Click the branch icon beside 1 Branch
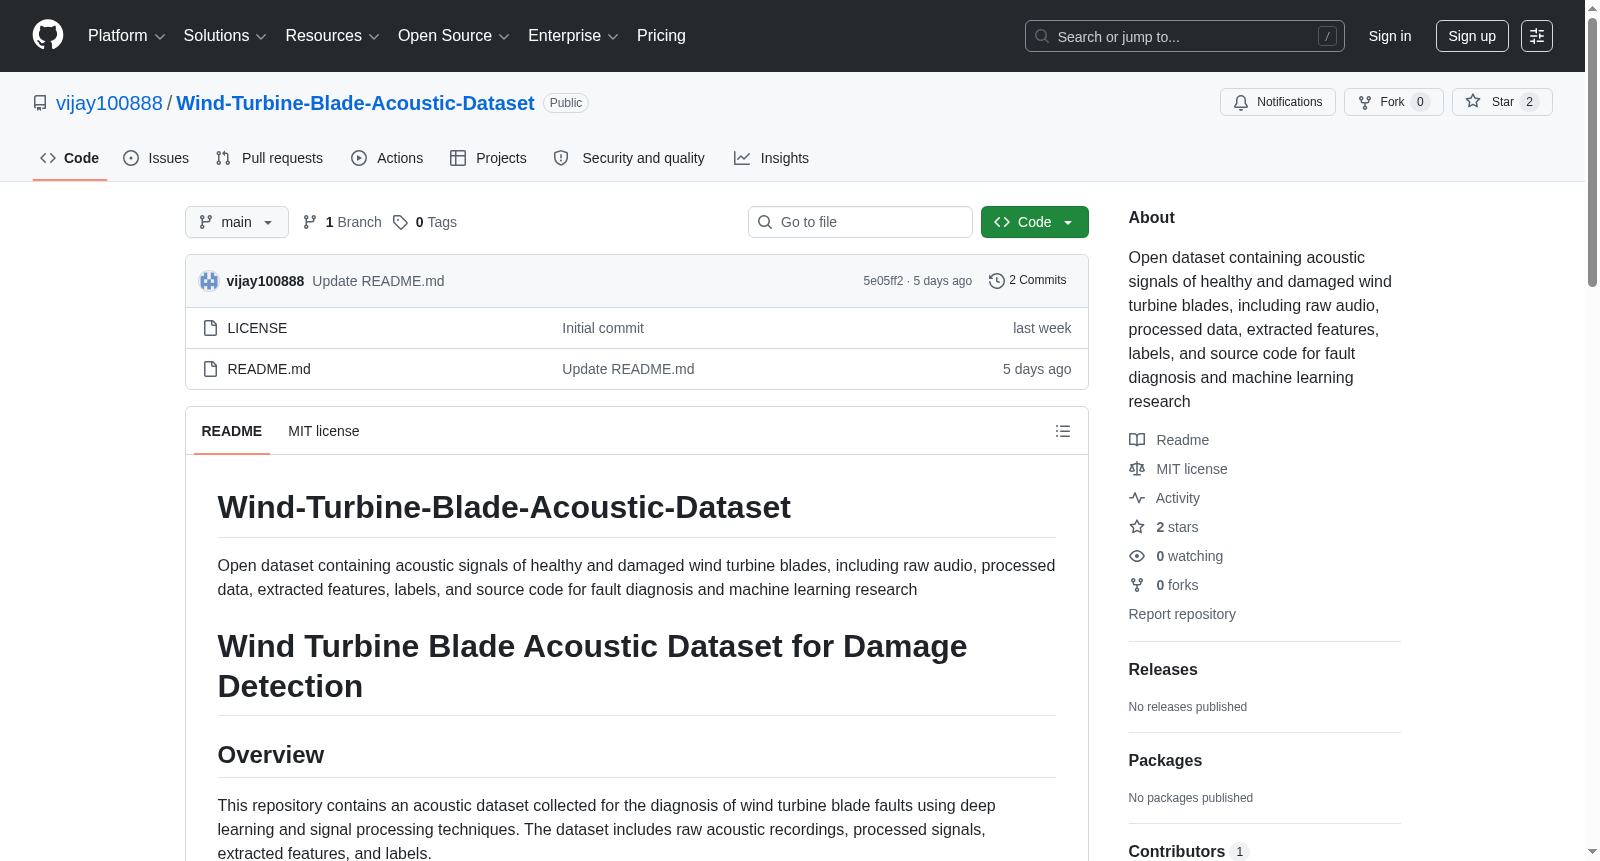1600x861 pixels. click(x=310, y=222)
